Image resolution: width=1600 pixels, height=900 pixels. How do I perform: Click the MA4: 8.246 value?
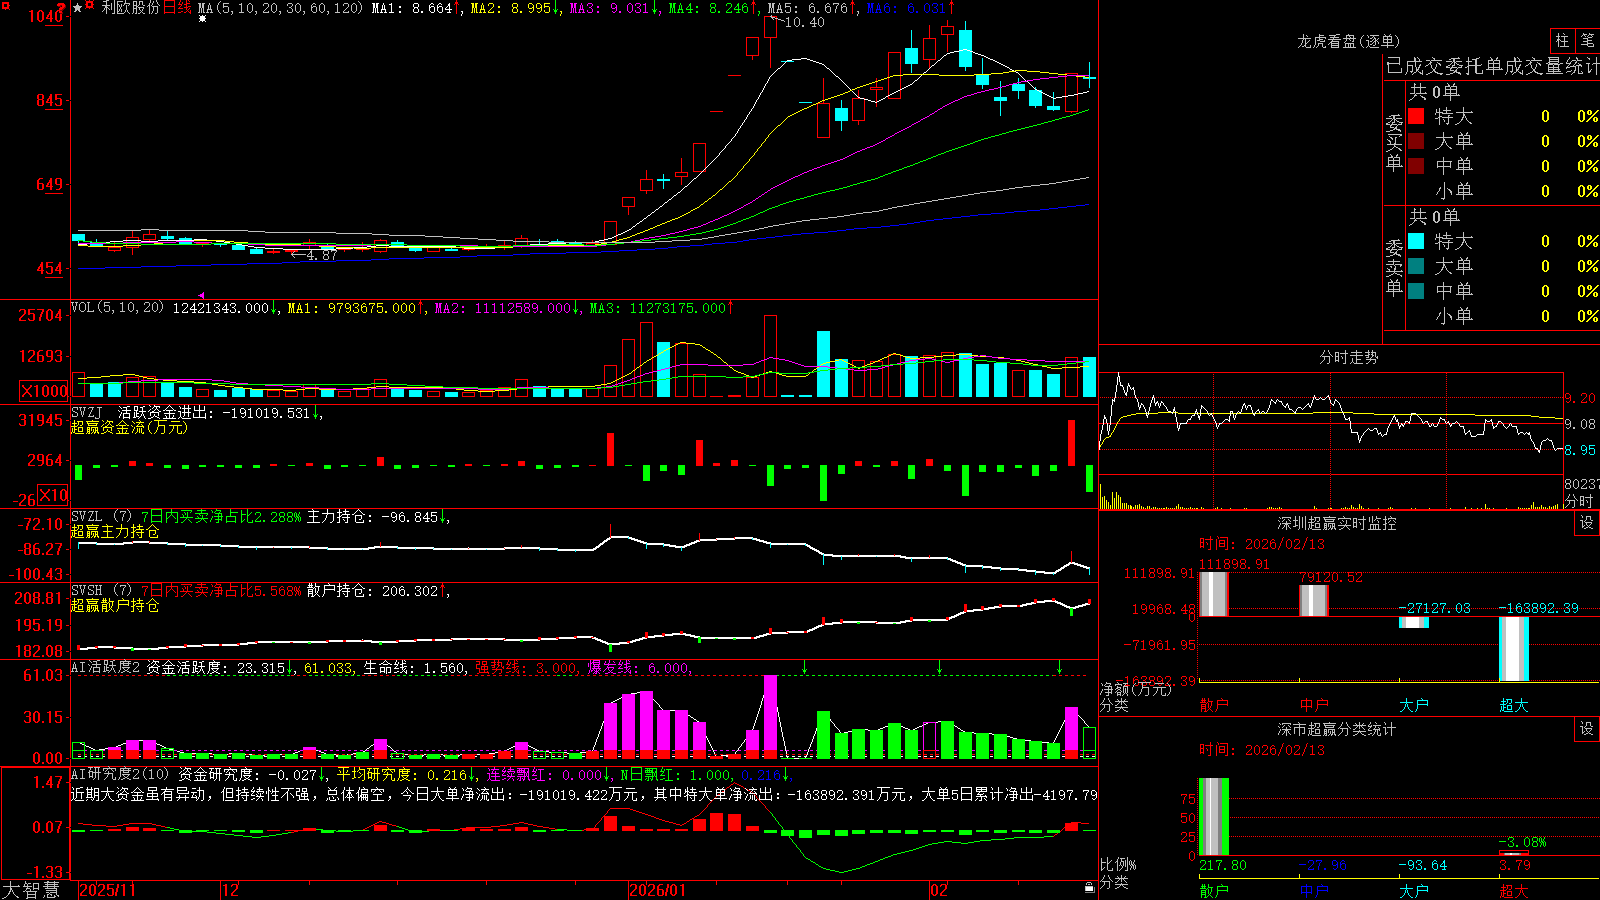coord(709,8)
